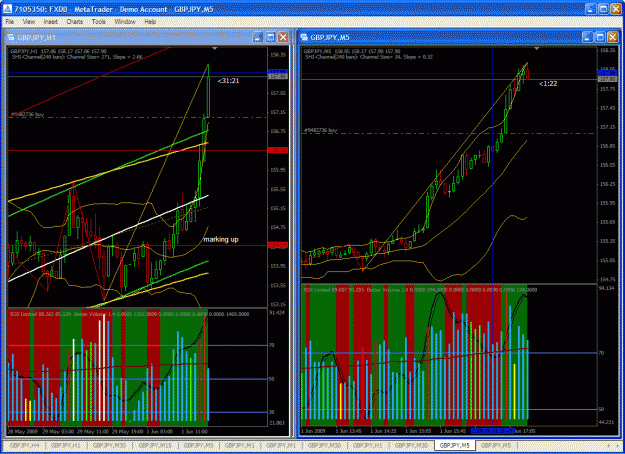Open the Tools menu
The image size is (625, 454).
[98, 22]
